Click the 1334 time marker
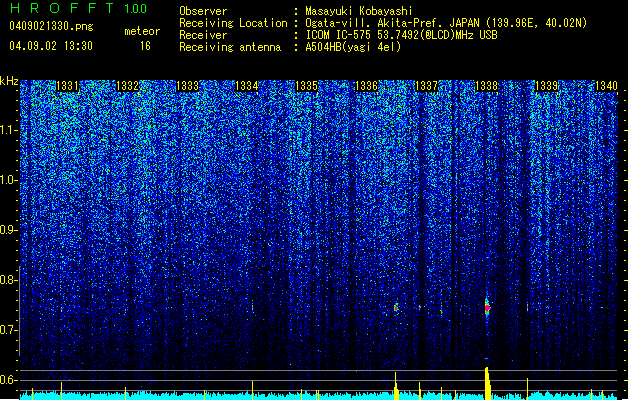This screenshot has height=400, width=629. [x=246, y=86]
